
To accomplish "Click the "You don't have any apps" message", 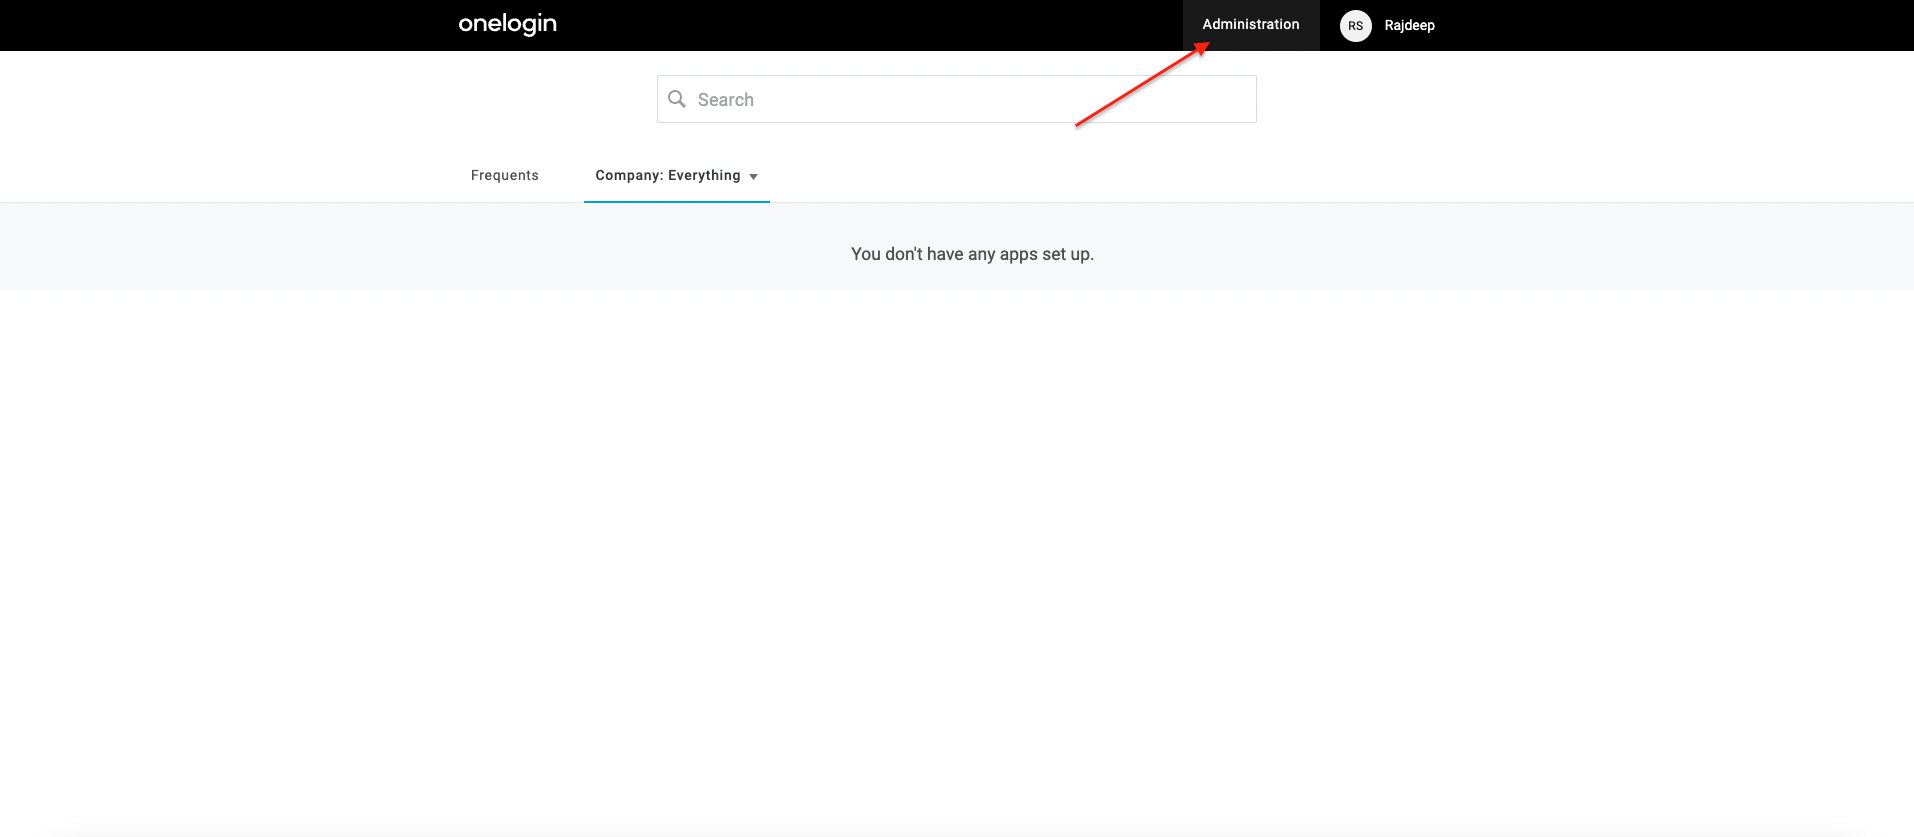I will pyautogui.click(x=972, y=254).
